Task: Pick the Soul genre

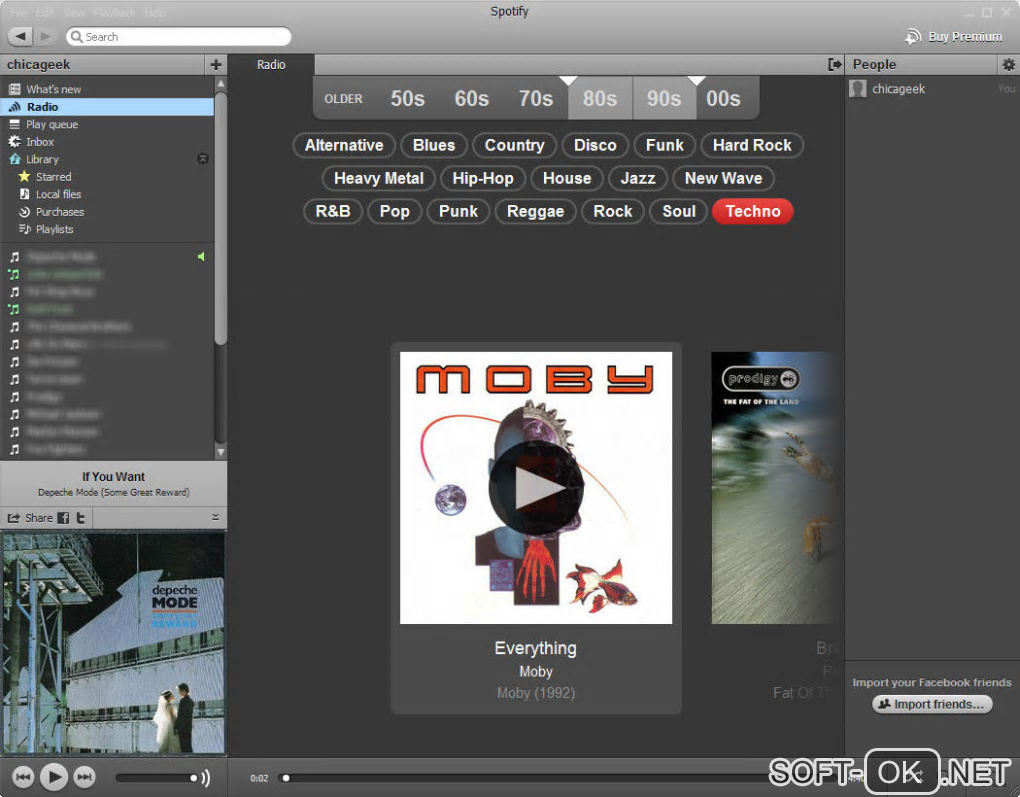Action: tap(679, 211)
